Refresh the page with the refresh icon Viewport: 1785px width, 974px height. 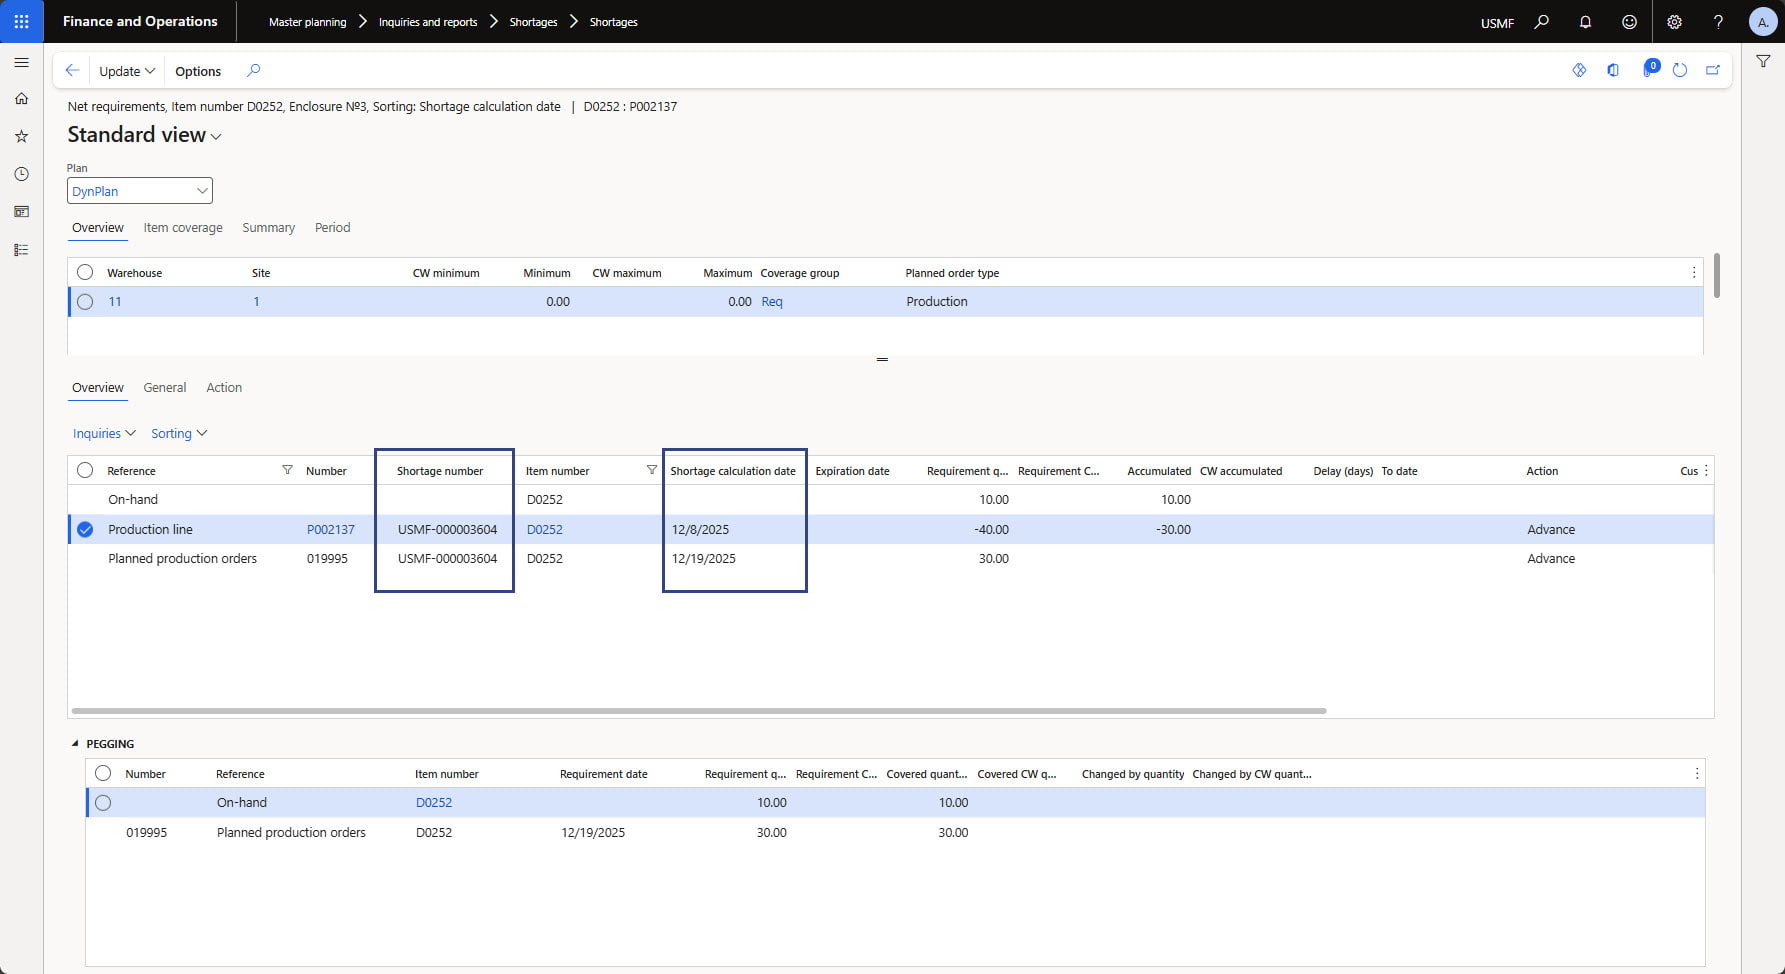1680,70
